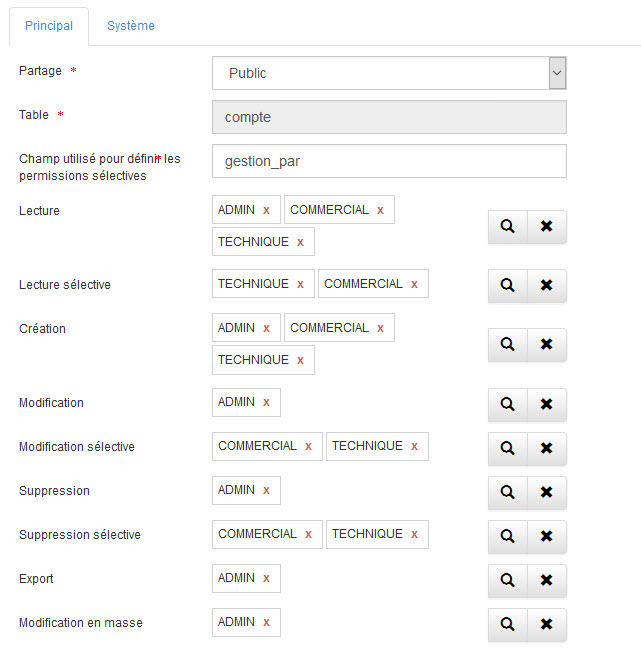Clear all Suppression sélective roles
641x651 pixels.
coord(547,536)
